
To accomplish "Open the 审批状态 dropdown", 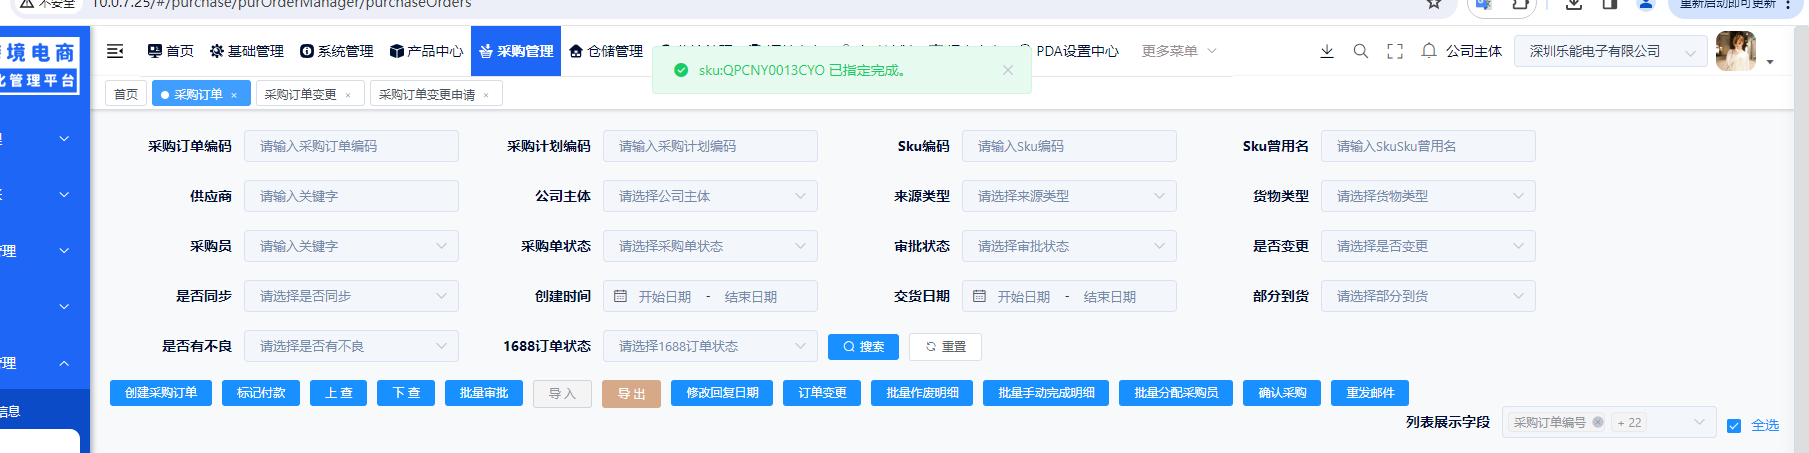I will click(1069, 246).
